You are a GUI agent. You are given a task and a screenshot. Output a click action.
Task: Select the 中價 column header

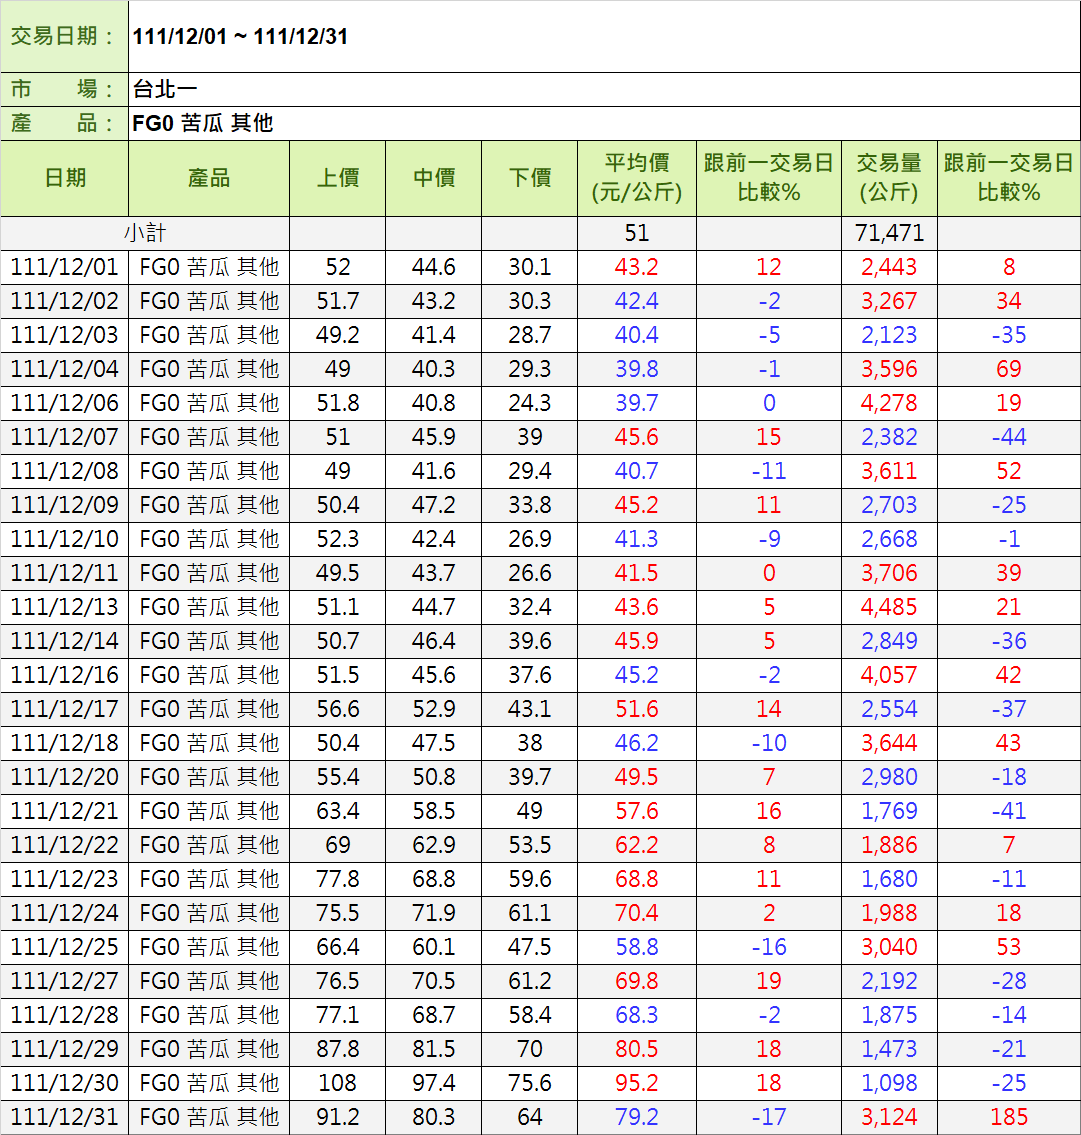tap(433, 178)
